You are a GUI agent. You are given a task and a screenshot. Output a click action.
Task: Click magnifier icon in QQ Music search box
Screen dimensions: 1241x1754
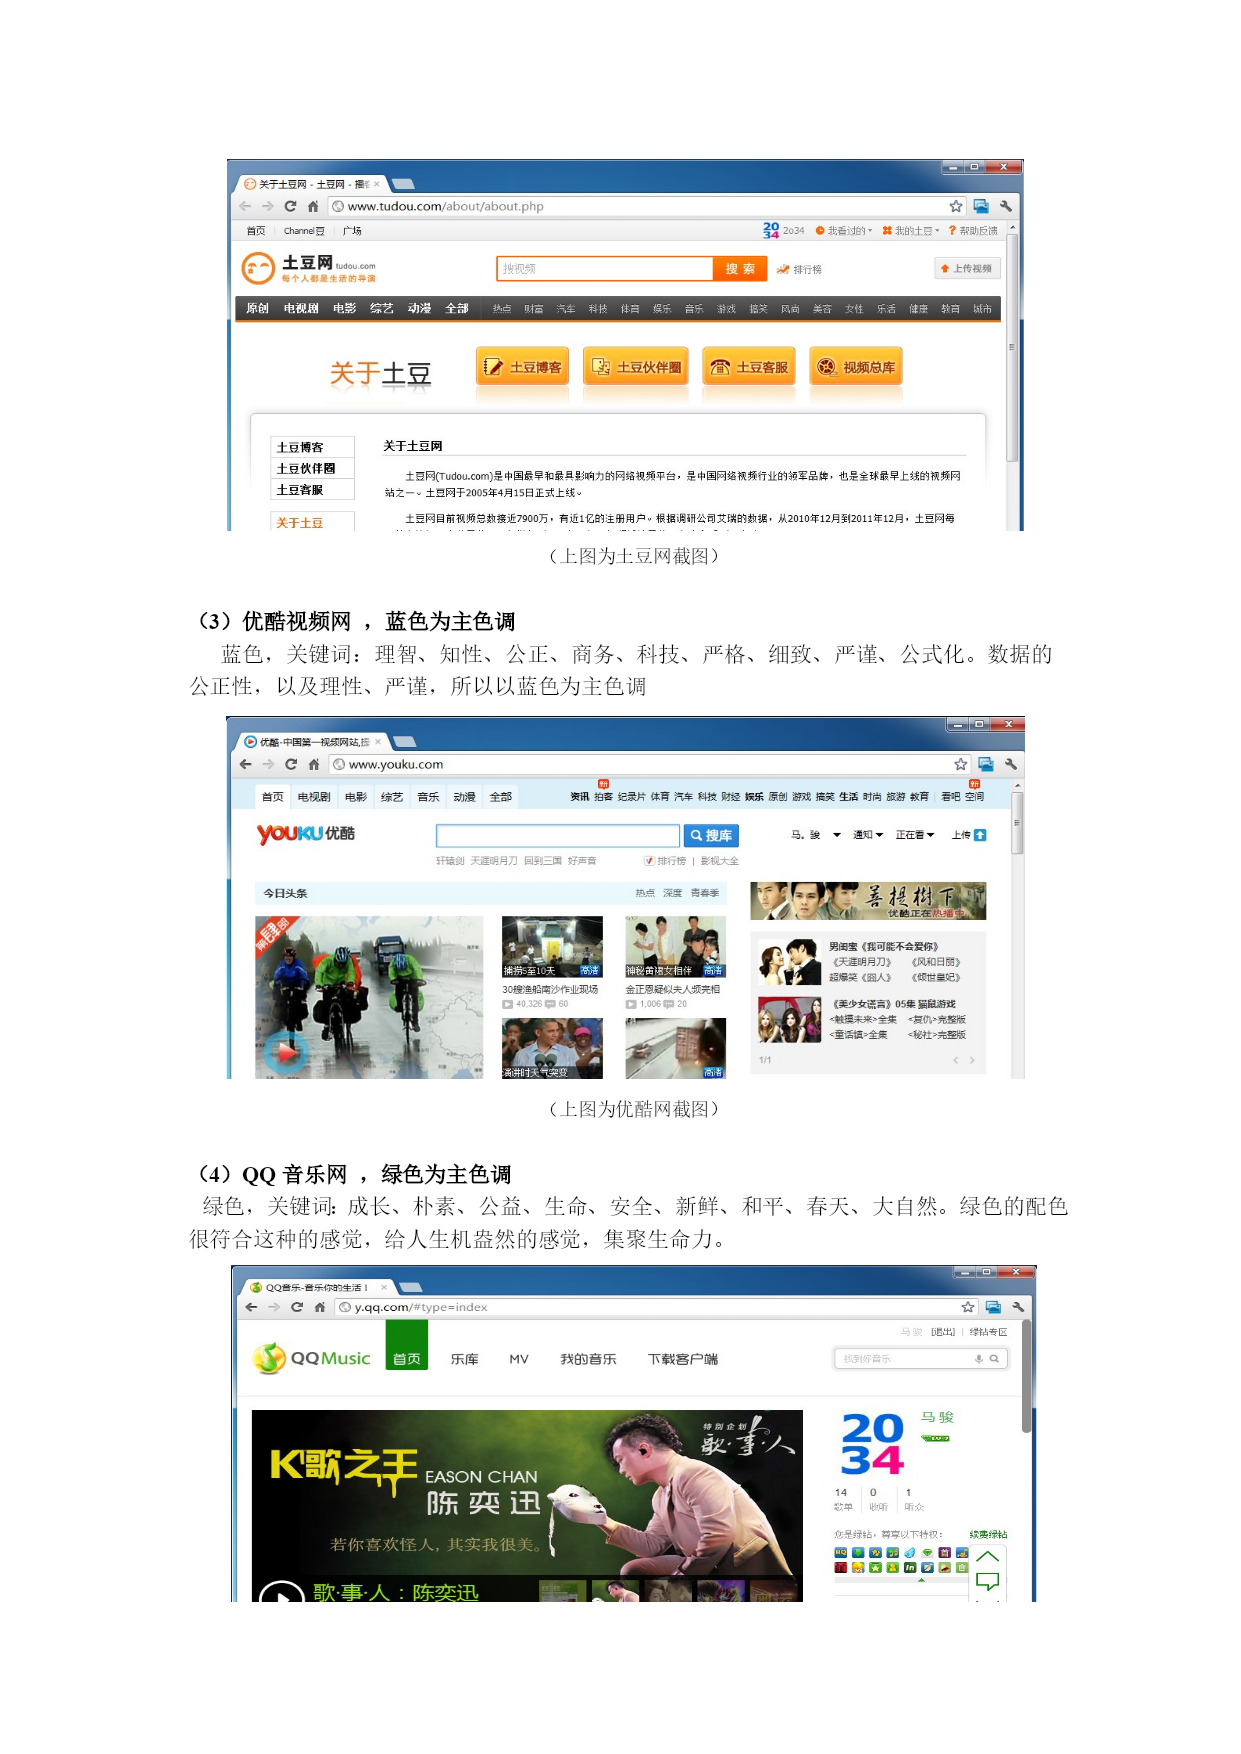(994, 1358)
